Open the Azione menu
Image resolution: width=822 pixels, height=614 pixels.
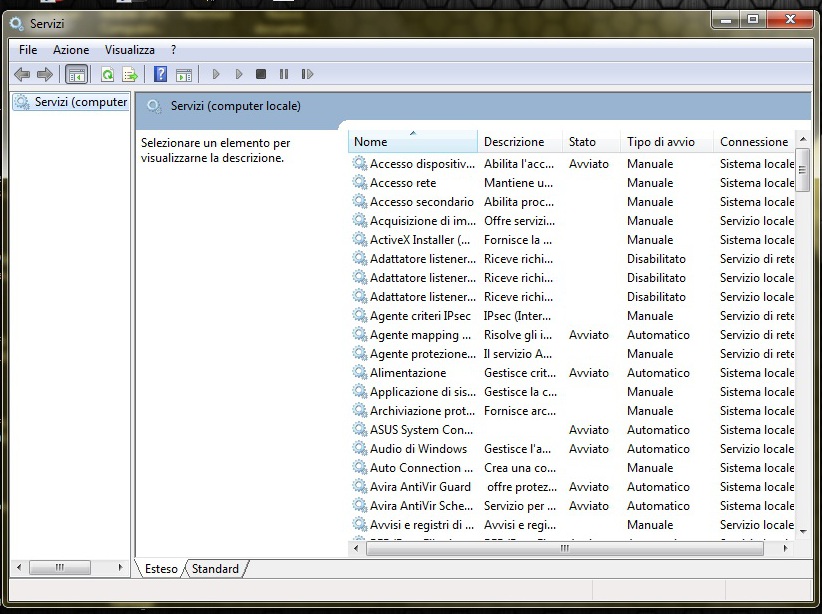(x=71, y=50)
